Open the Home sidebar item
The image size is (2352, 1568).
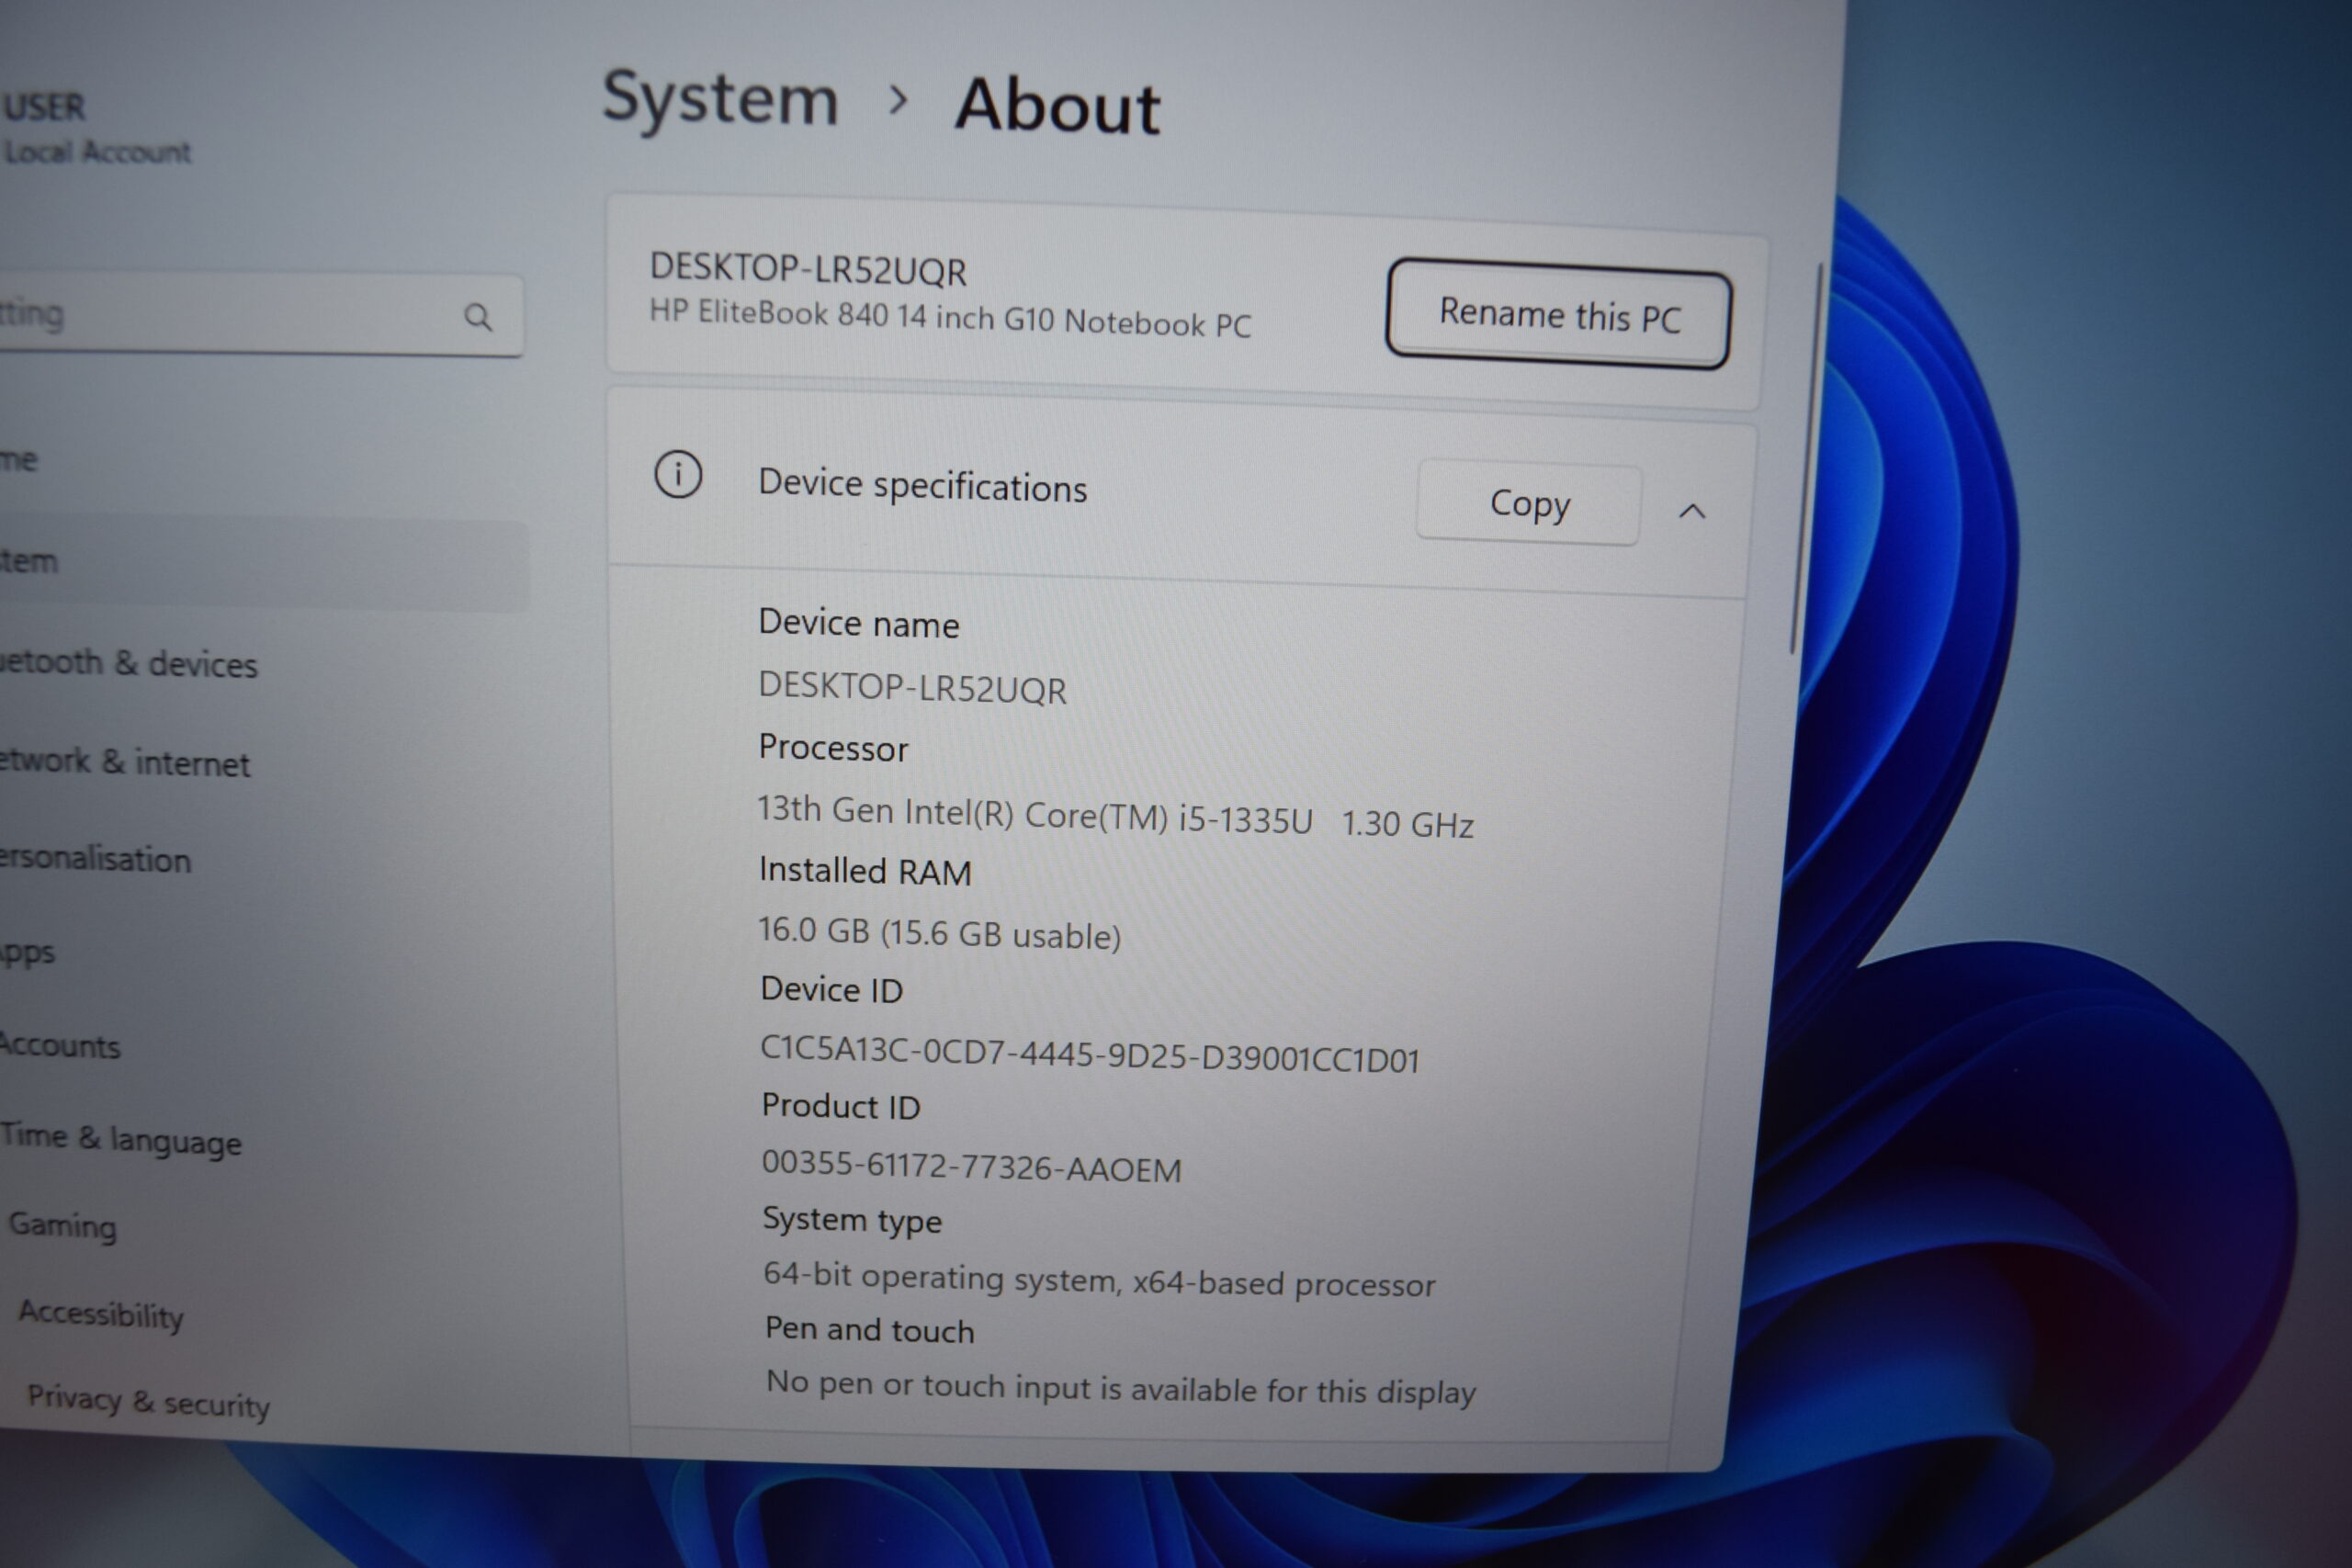pos(20,460)
